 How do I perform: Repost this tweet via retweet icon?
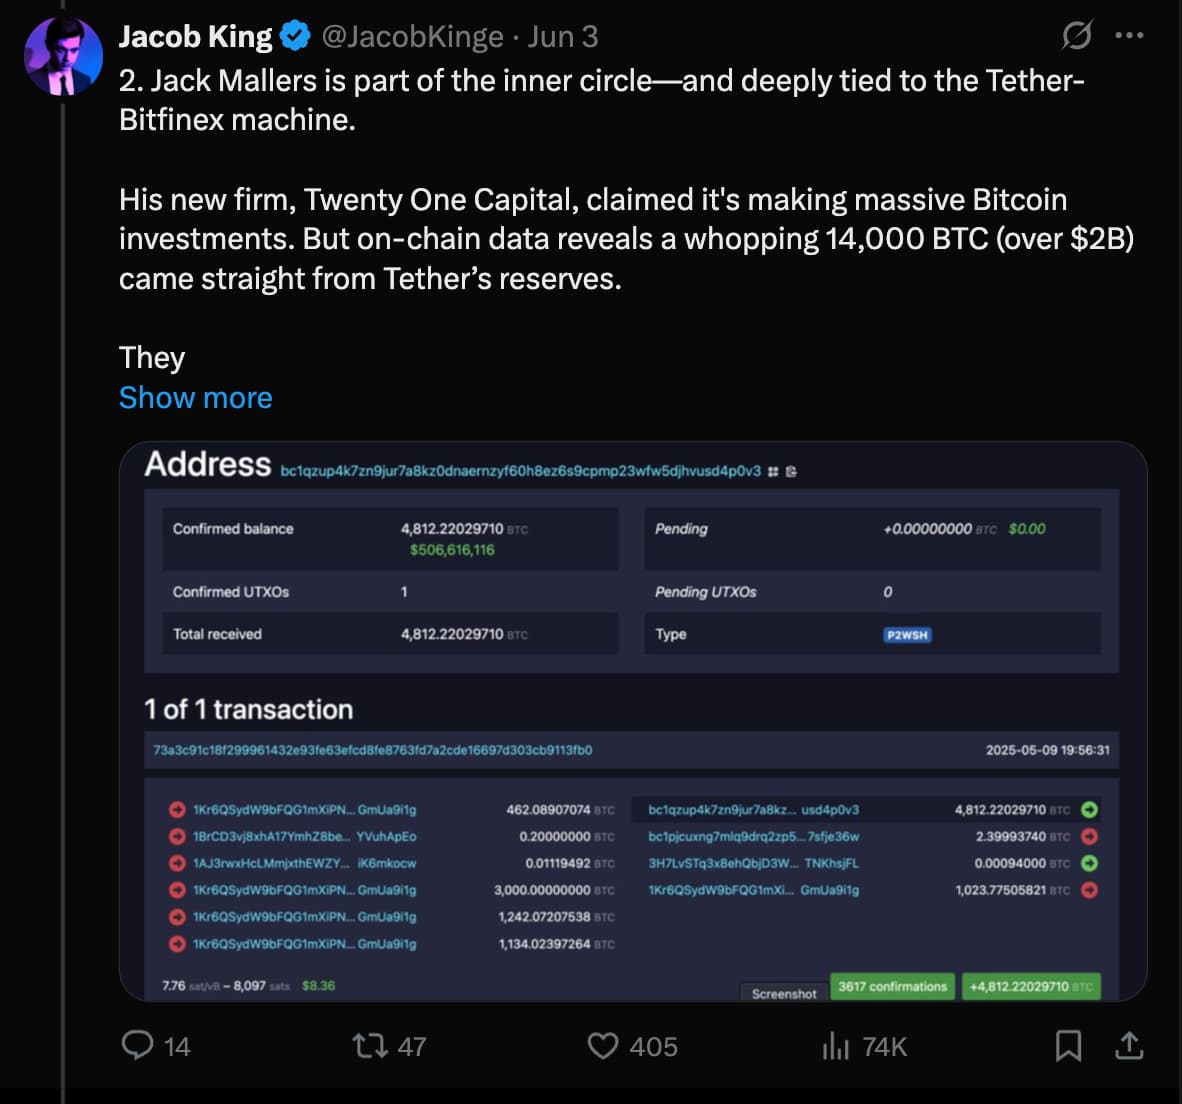click(x=369, y=1046)
